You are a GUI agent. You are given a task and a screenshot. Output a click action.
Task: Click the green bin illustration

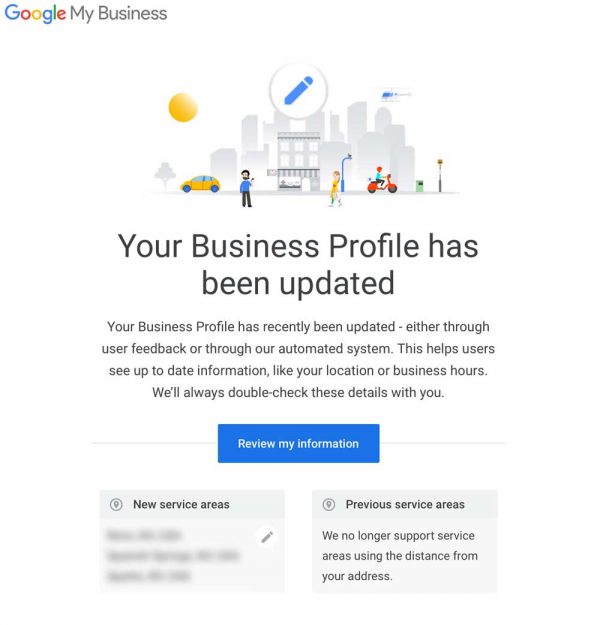point(420,185)
